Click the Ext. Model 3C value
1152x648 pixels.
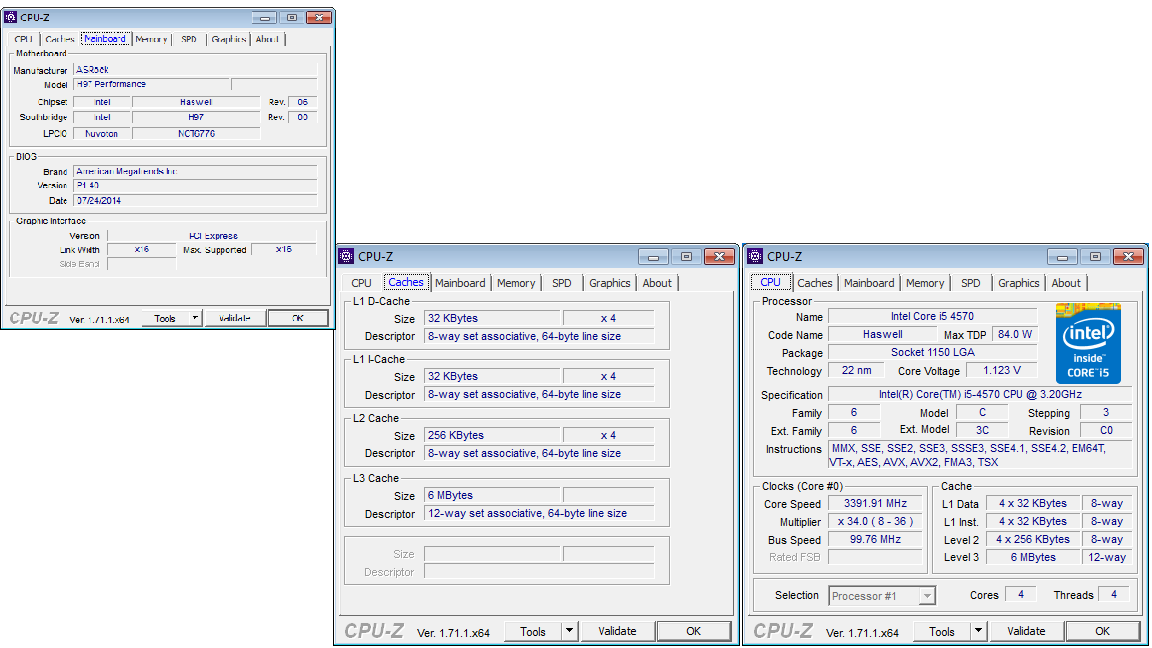[x=982, y=431]
